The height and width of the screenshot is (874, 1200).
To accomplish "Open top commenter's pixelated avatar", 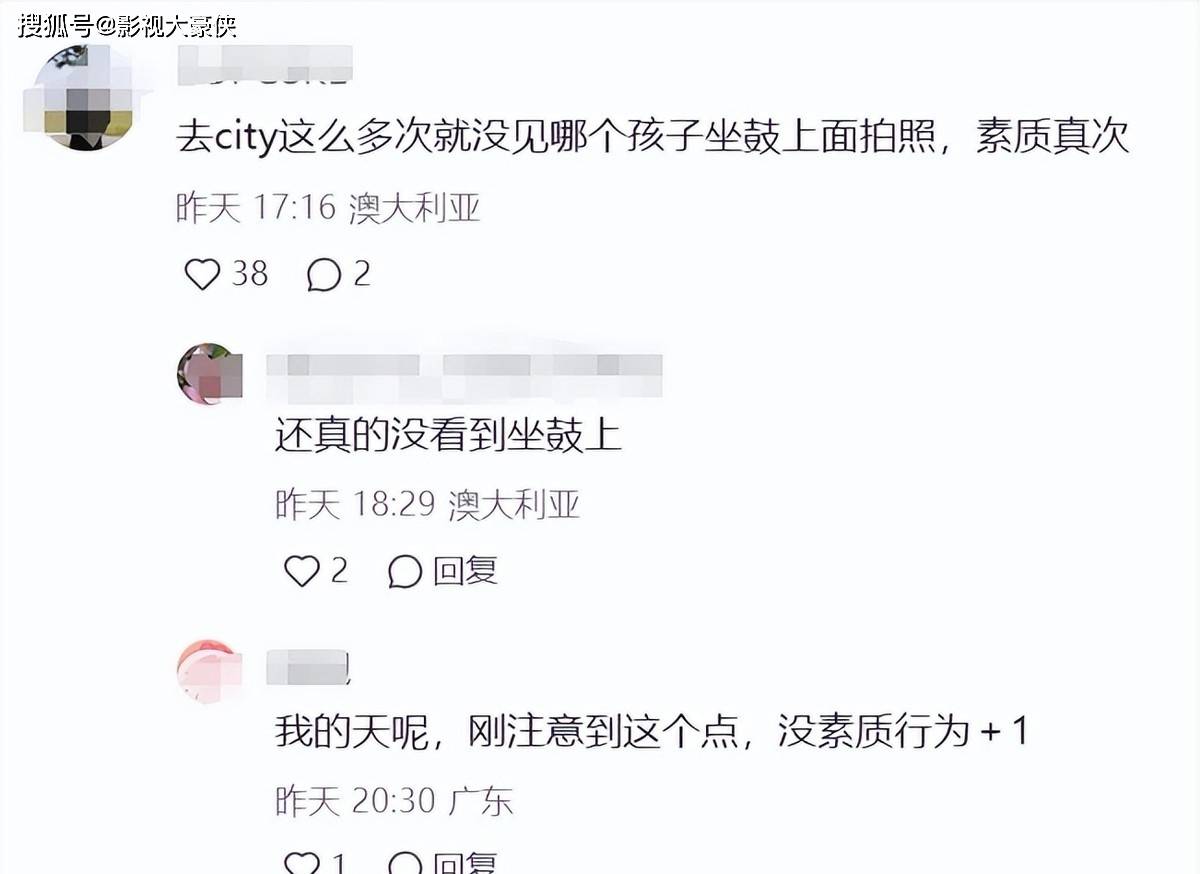I will click(78, 97).
